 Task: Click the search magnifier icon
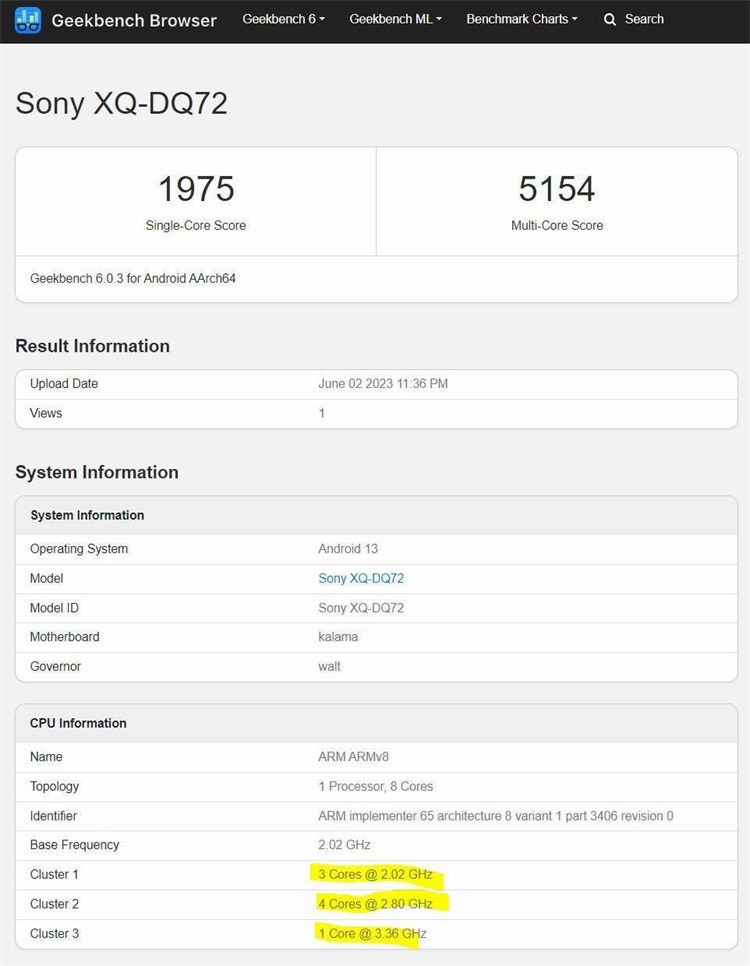point(610,20)
